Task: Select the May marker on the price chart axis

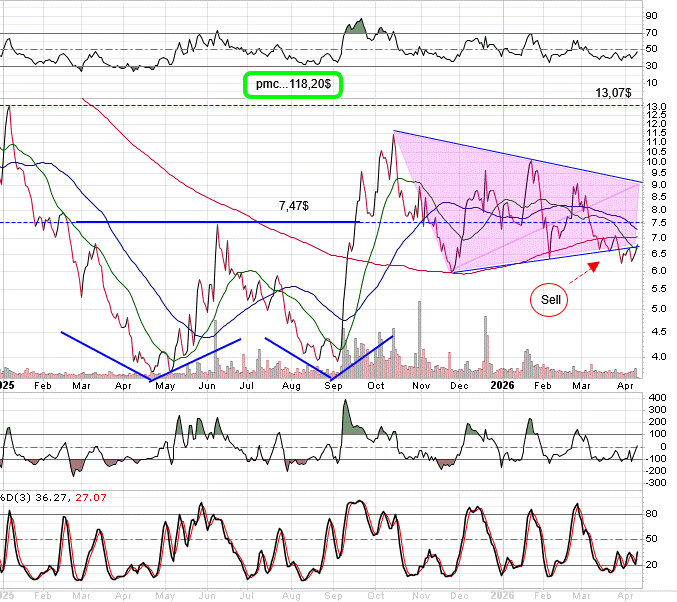Action: pos(164,384)
